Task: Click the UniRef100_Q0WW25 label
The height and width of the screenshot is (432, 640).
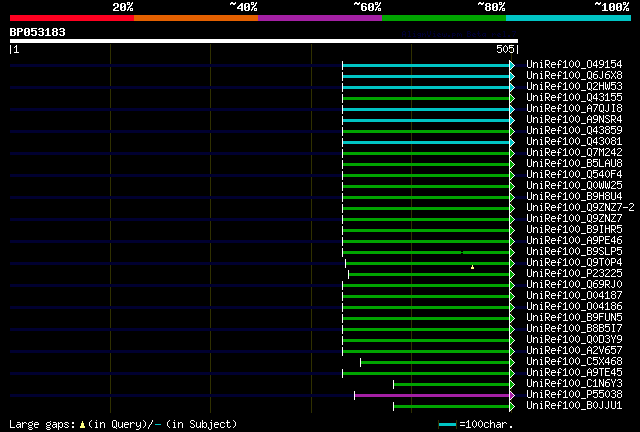Action: [x=574, y=186]
